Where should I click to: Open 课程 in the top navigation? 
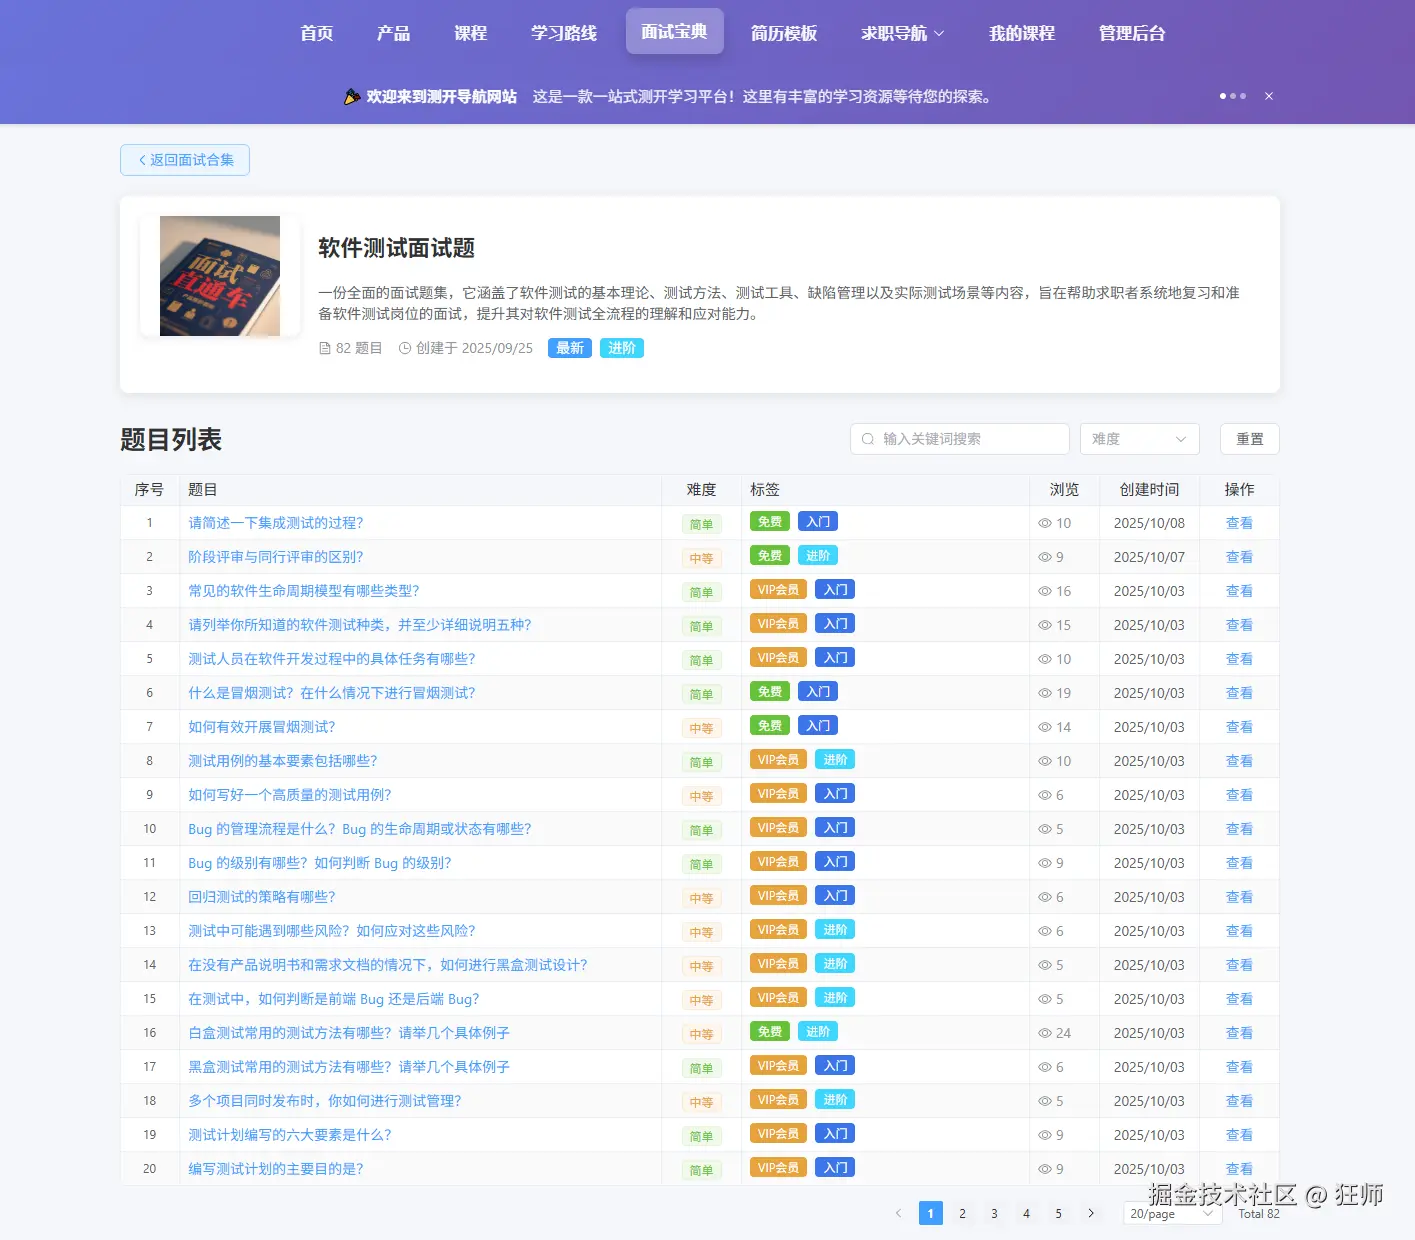[470, 33]
